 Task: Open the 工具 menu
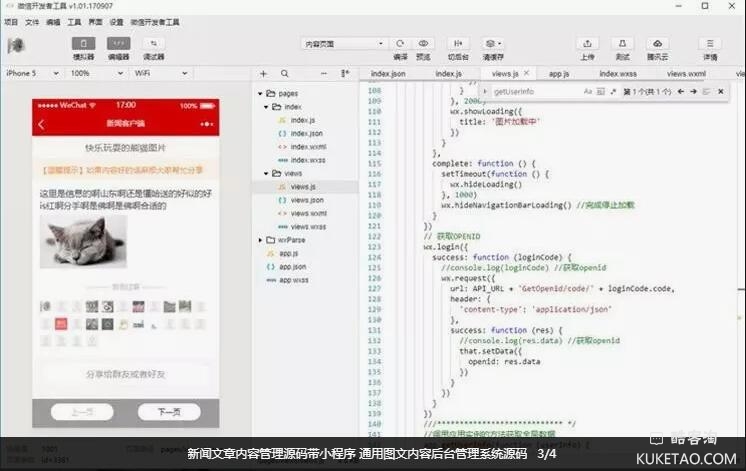point(74,22)
